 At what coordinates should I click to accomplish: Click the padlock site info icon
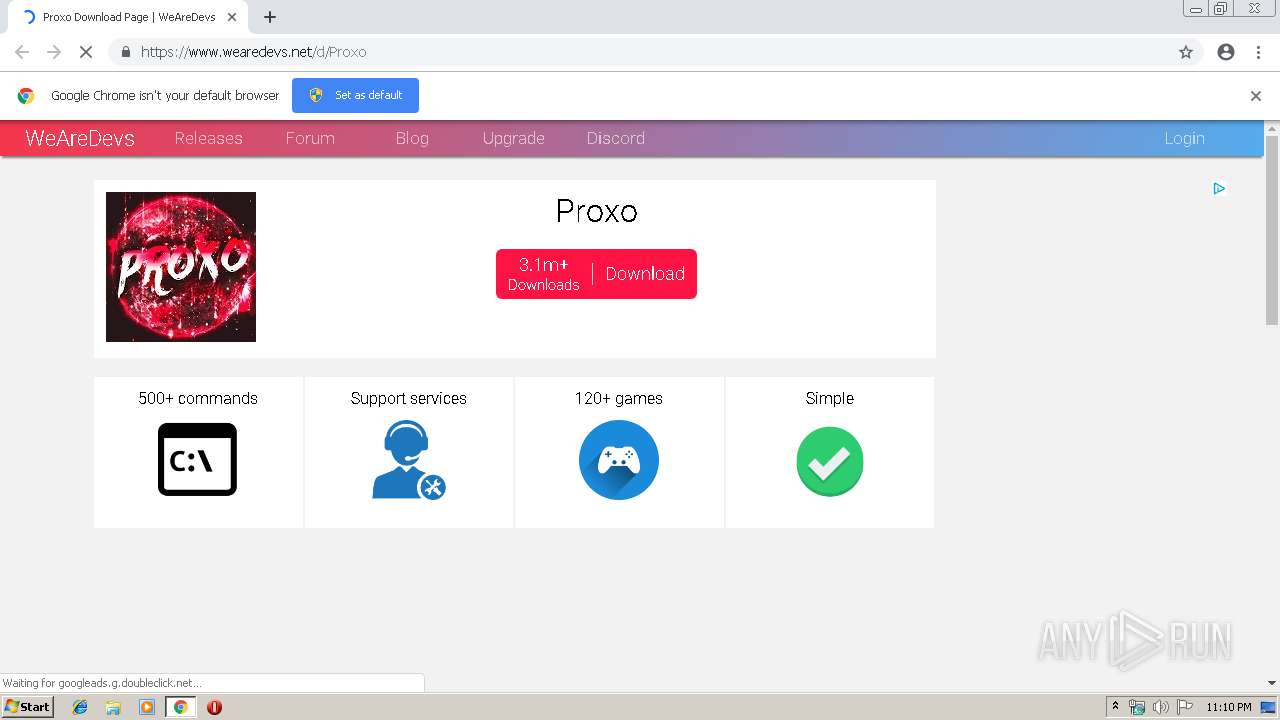[x=125, y=52]
